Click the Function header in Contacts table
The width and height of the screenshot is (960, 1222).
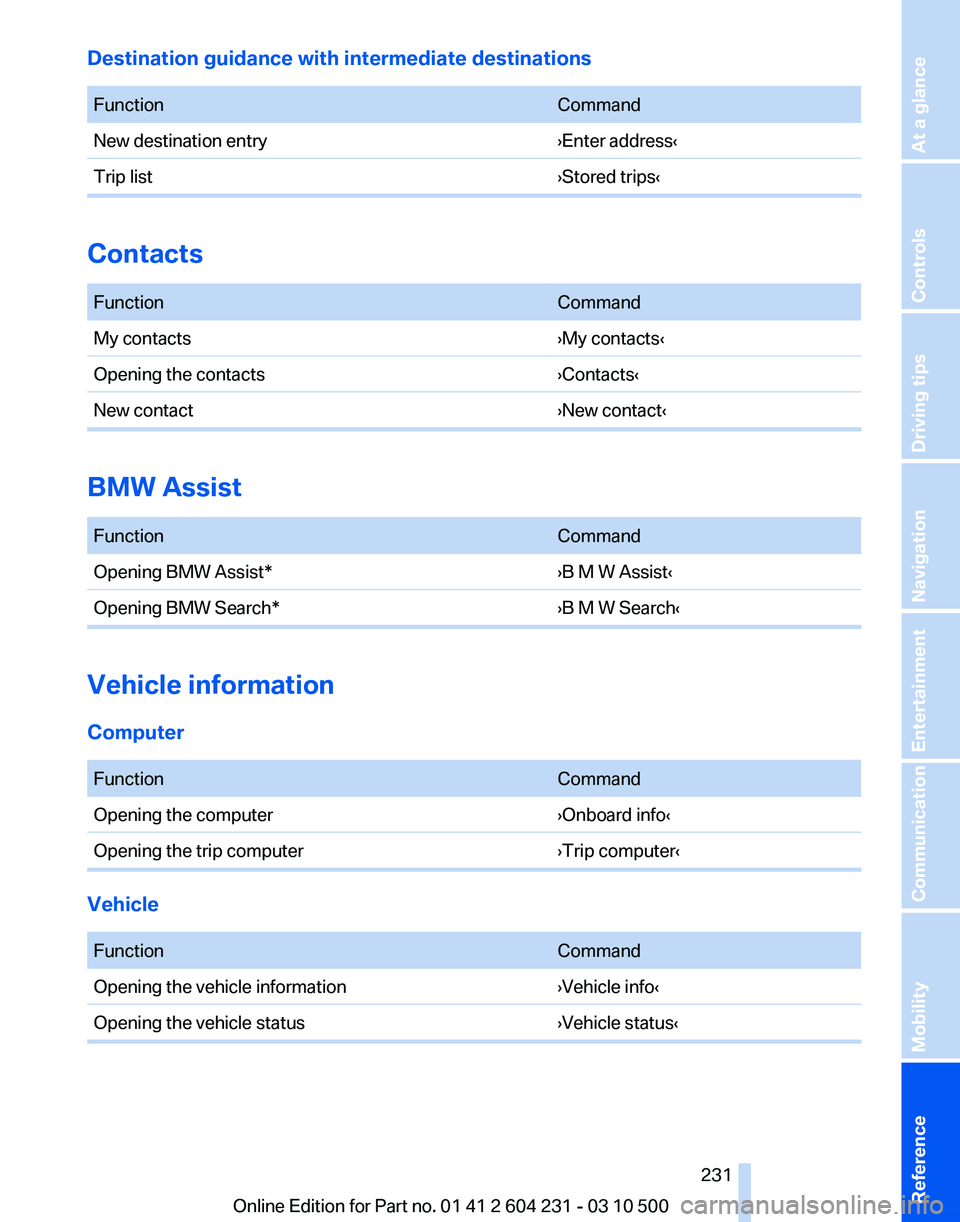[128, 303]
